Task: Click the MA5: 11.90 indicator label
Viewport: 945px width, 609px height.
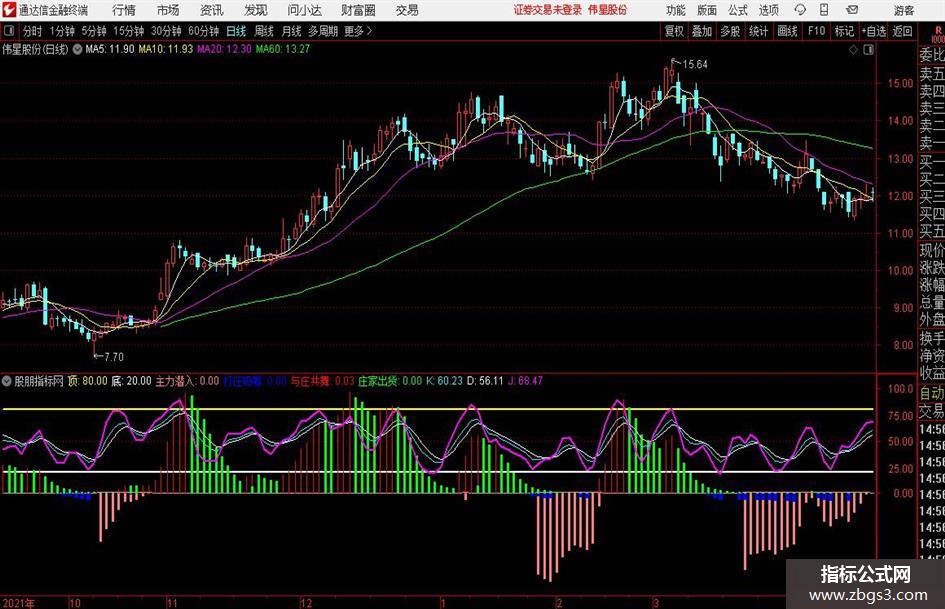Action: 110,49
